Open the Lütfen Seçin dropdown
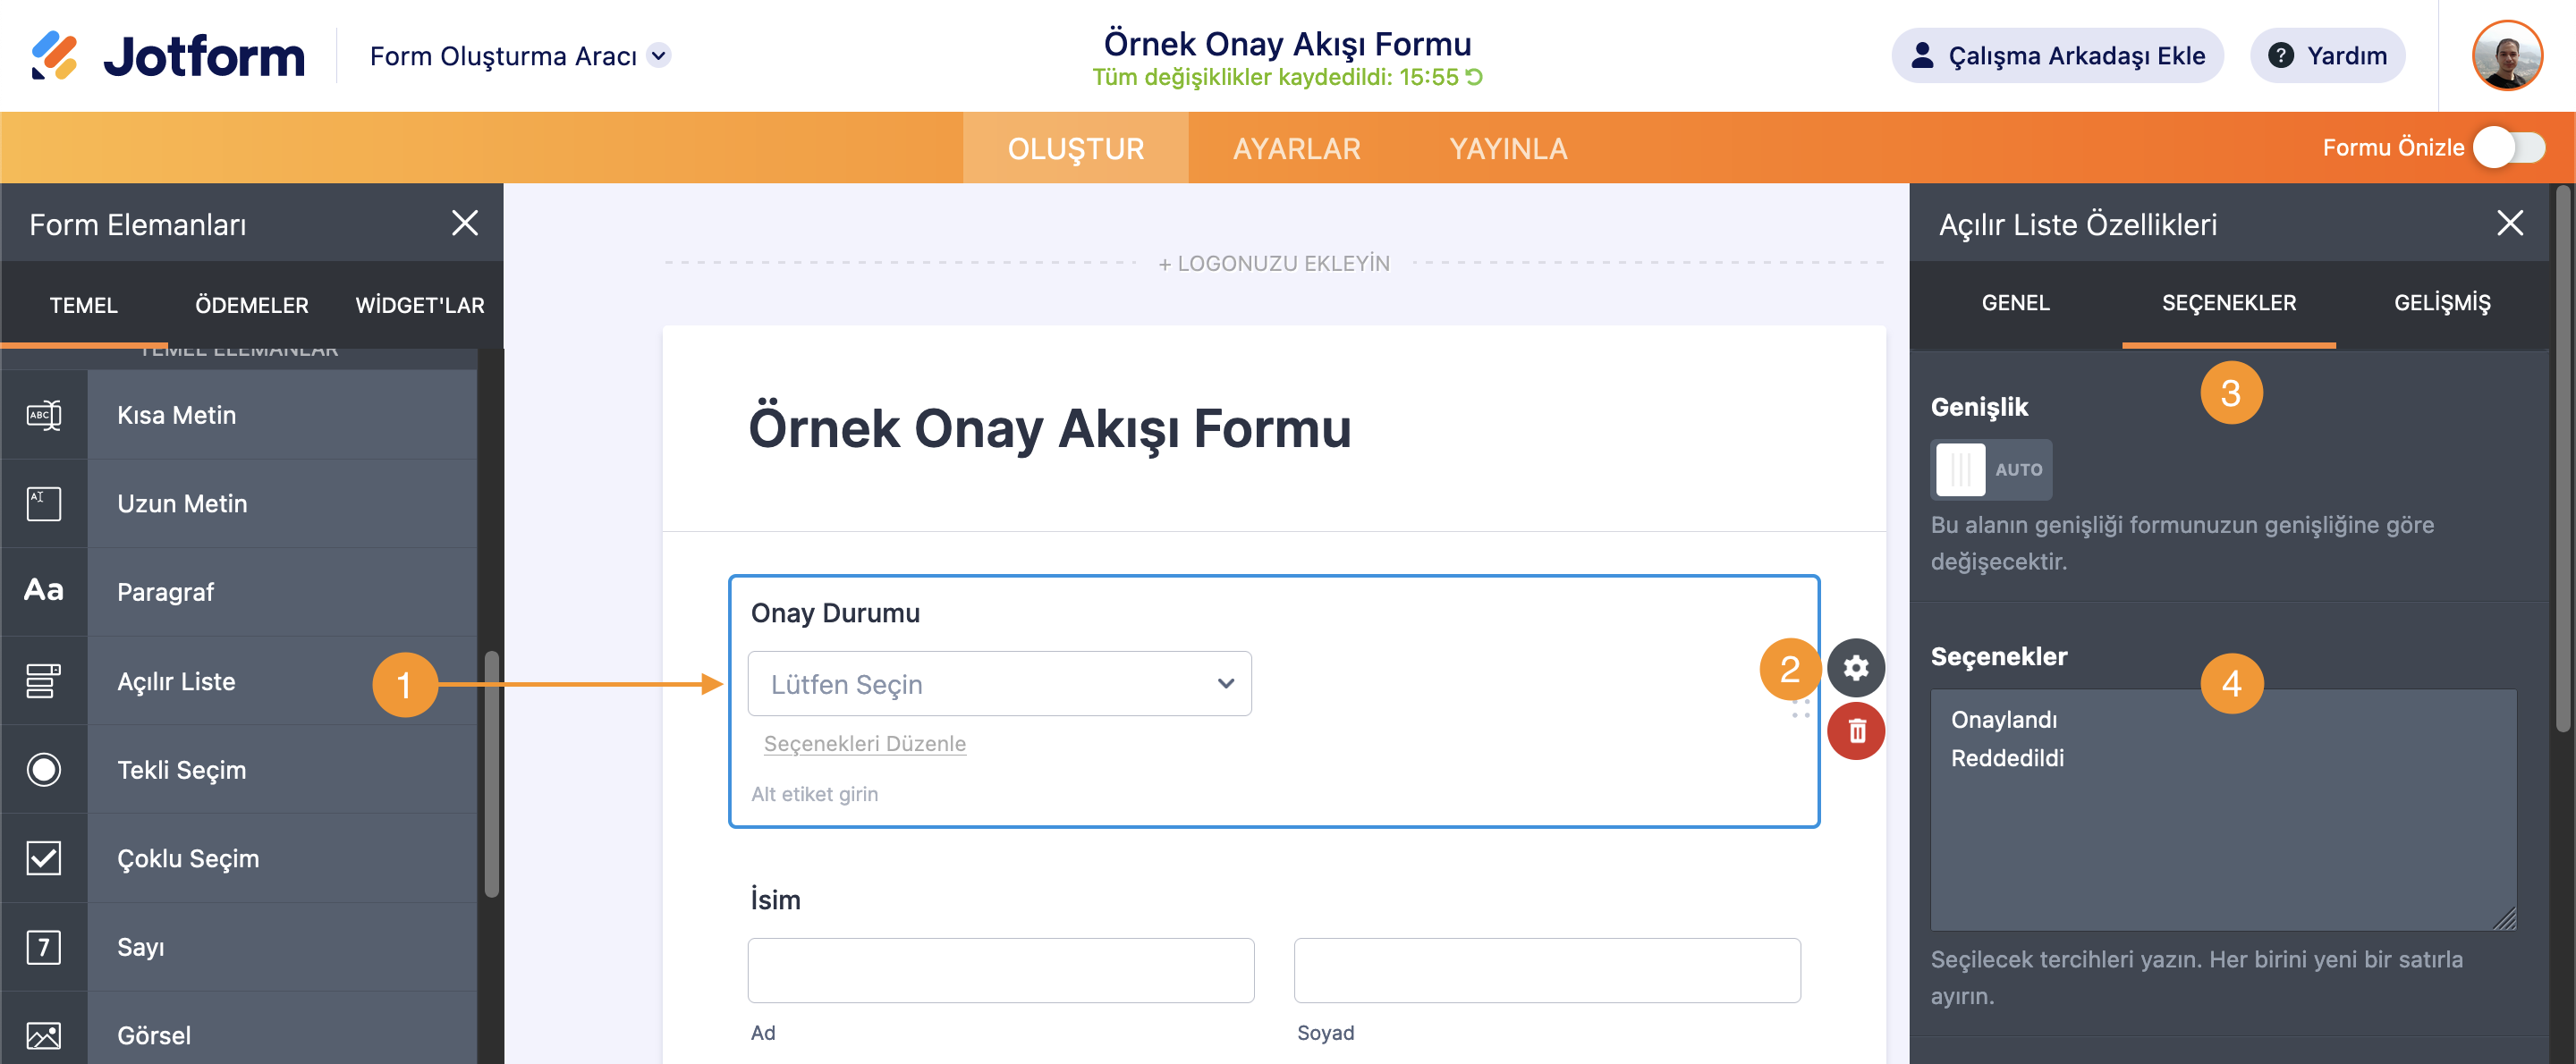Screen dimensions: 2576x1064 999,684
